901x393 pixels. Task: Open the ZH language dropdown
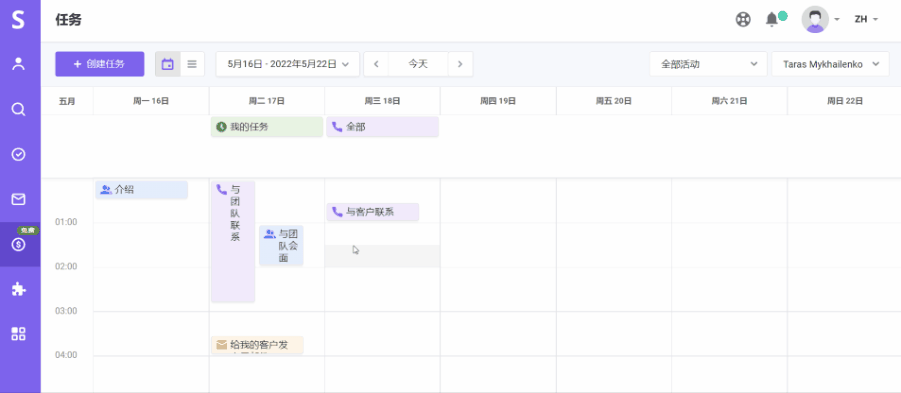866,20
